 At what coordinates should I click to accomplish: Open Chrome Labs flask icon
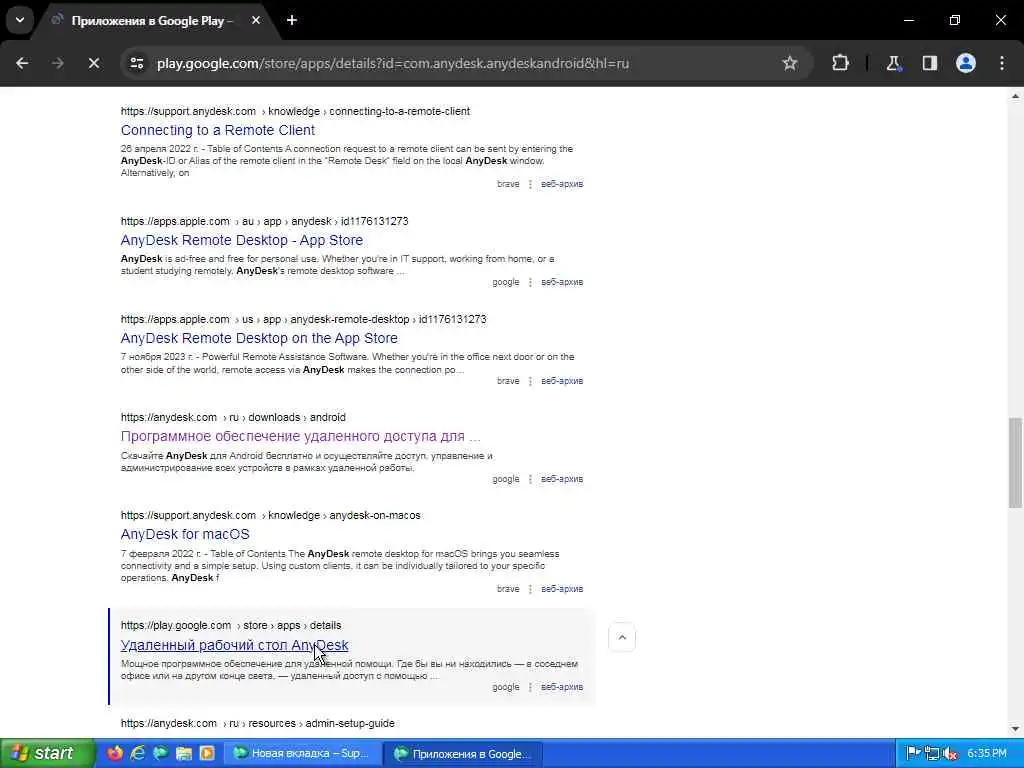pos(893,63)
